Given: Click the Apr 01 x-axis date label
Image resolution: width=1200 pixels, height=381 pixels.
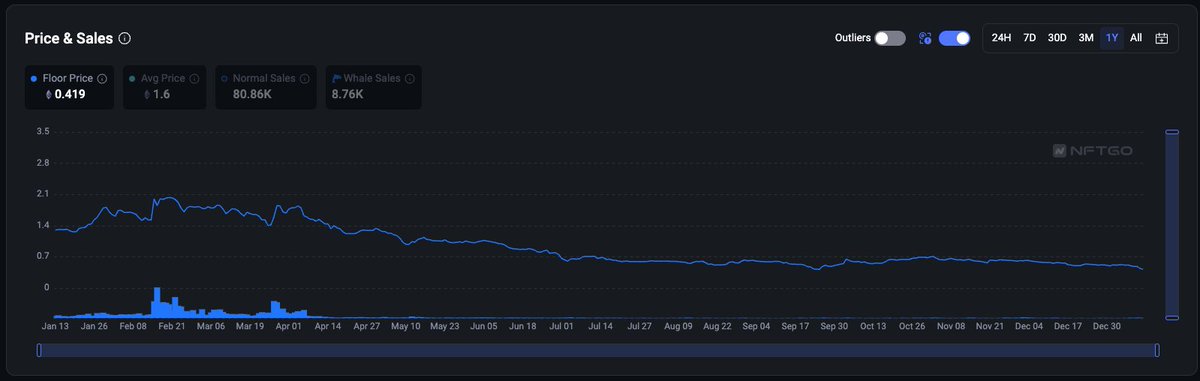Looking at the screenshot, I should [288, 326].
